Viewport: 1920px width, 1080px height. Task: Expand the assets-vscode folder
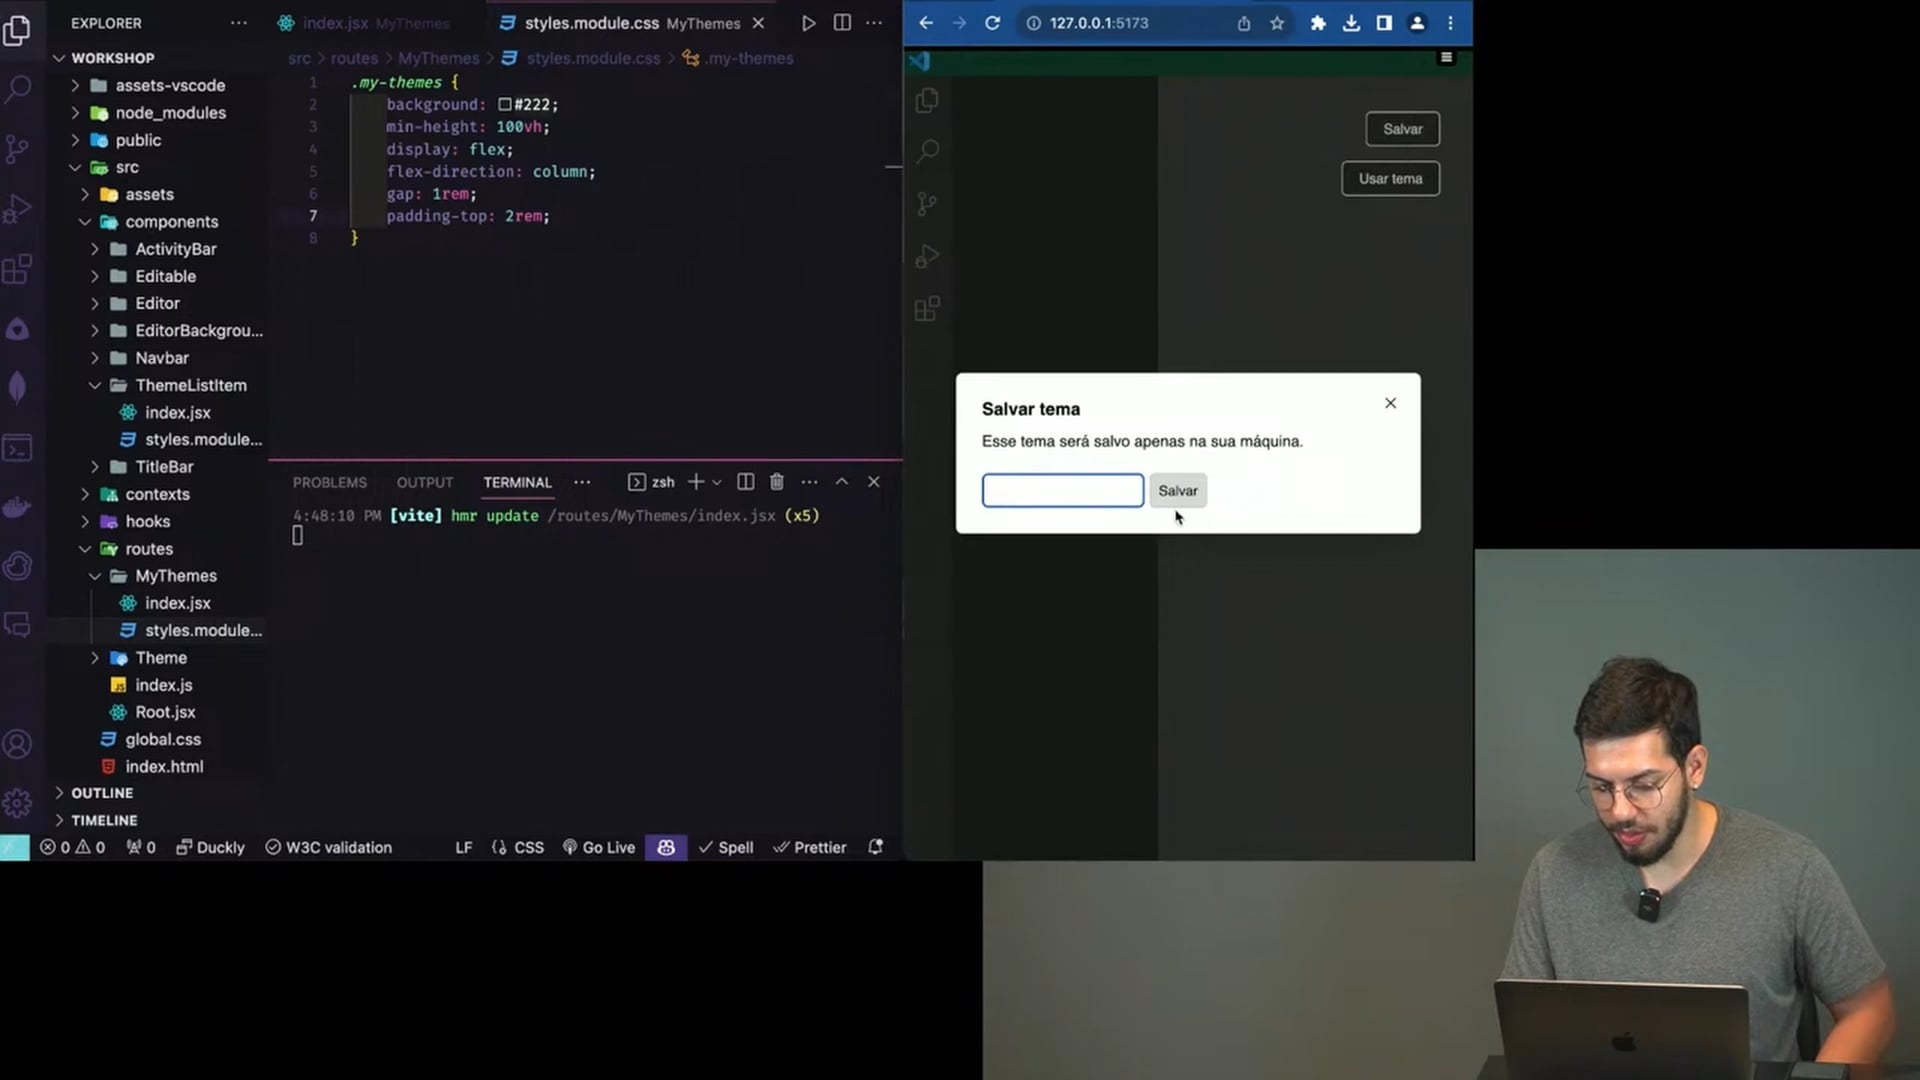coord(170,86)
